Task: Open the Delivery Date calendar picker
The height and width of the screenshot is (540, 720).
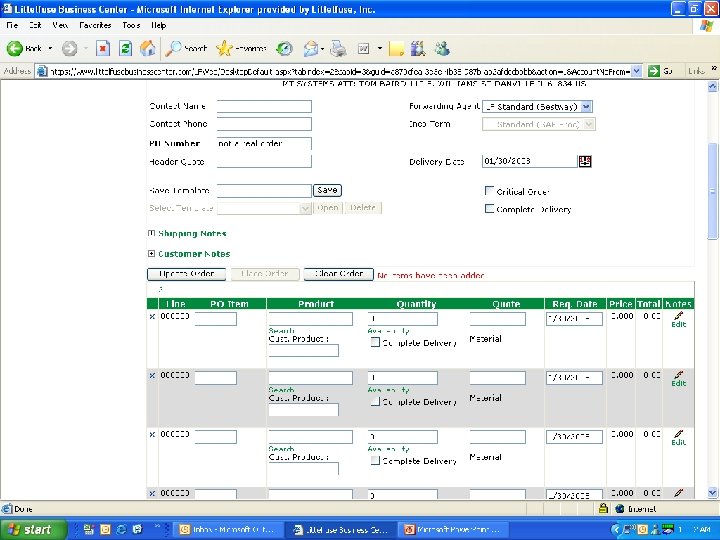Action: click(585, 161)
